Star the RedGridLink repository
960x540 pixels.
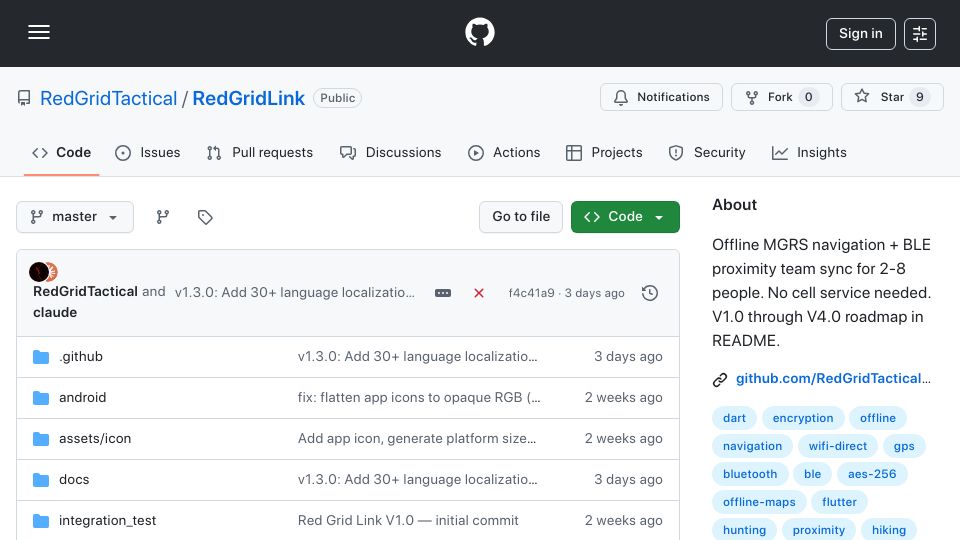[892, 97]
